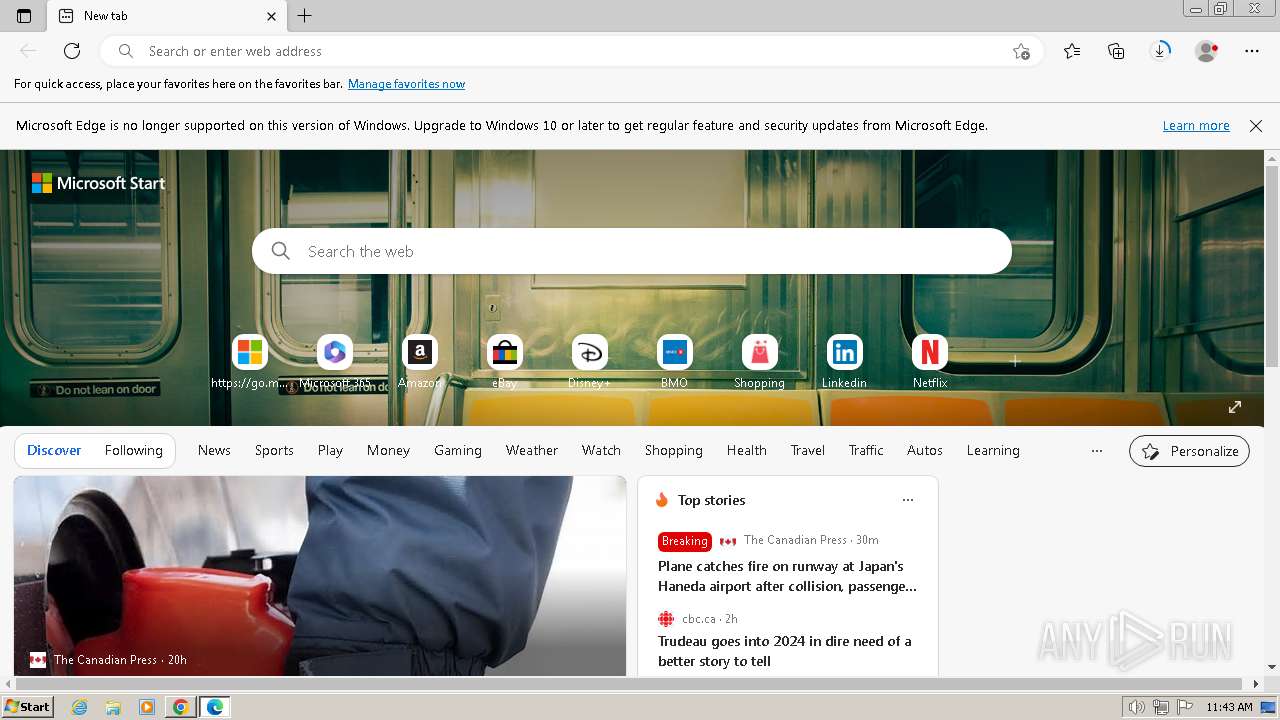Focus the address bar input
The height and width of the screenshot is (720, 1280).
570,51
